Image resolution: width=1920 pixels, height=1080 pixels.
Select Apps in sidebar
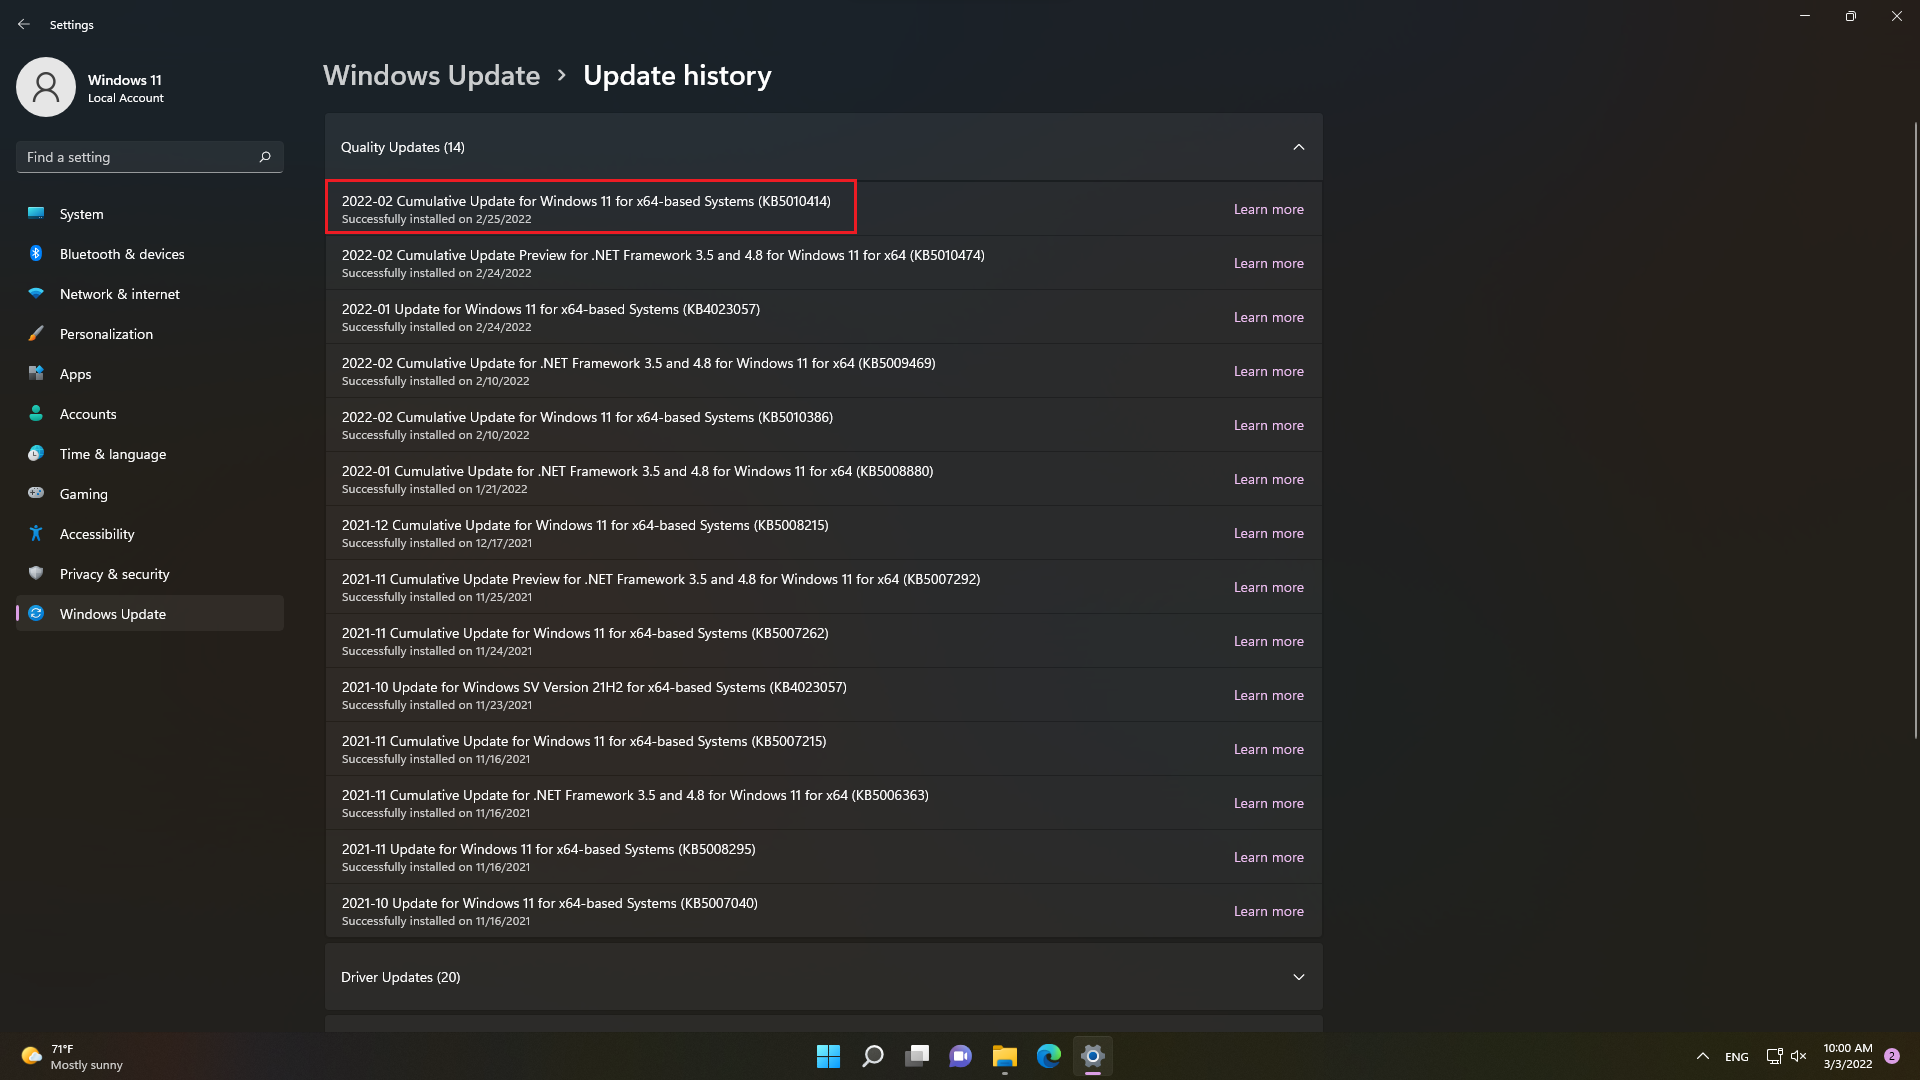[x=150, y=374]
